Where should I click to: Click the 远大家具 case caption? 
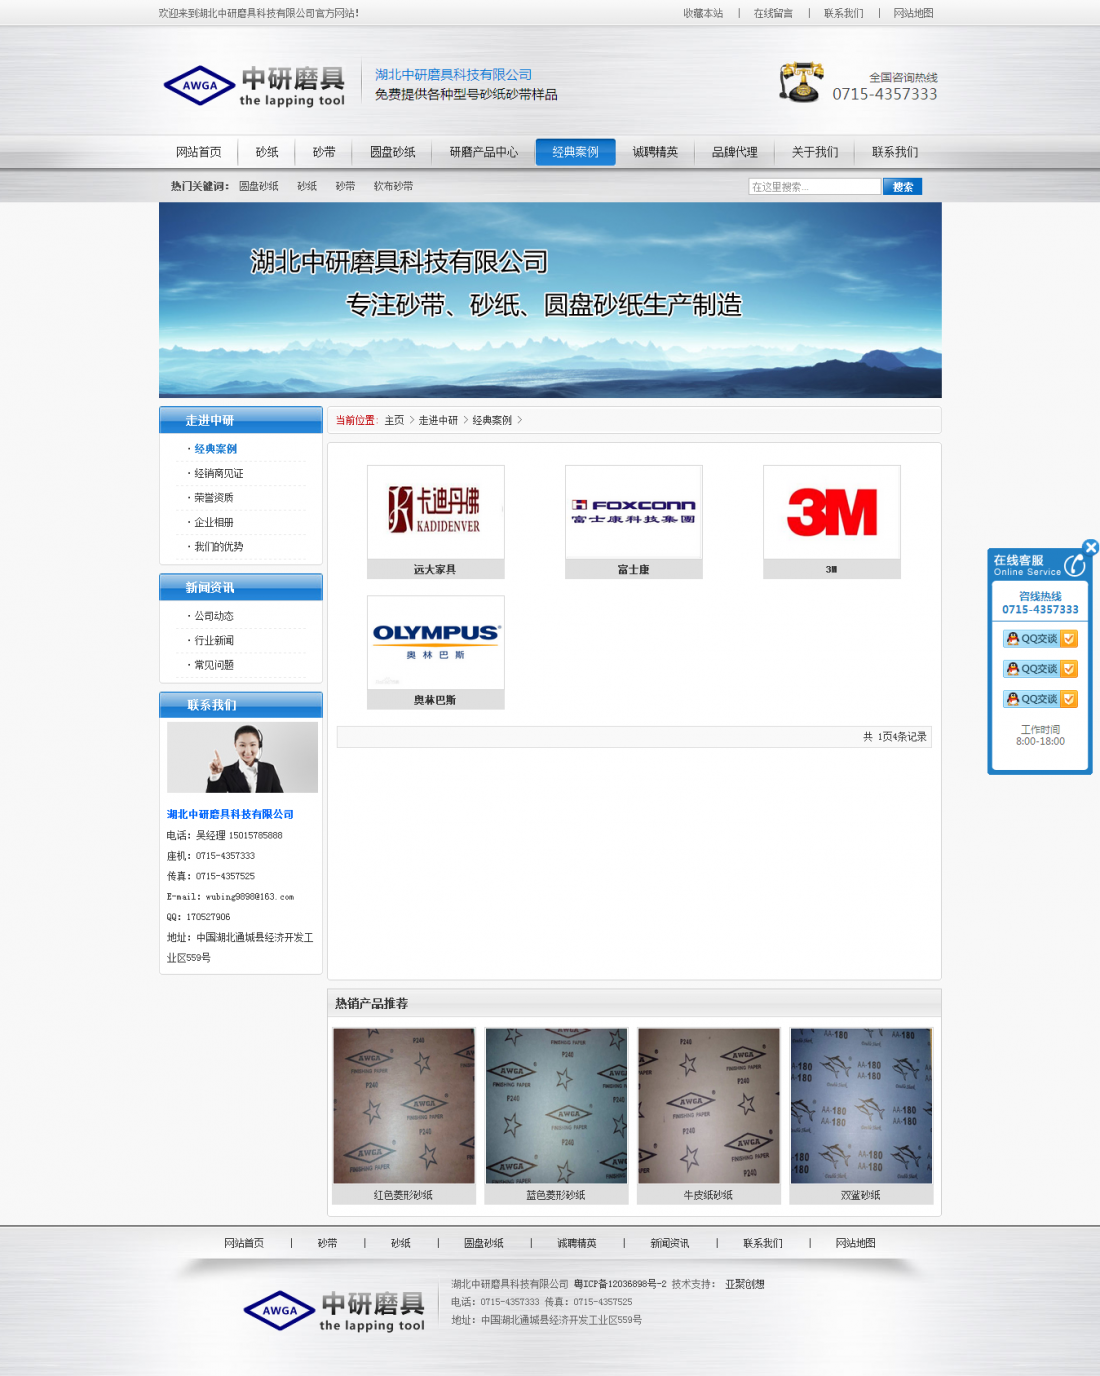435,570
